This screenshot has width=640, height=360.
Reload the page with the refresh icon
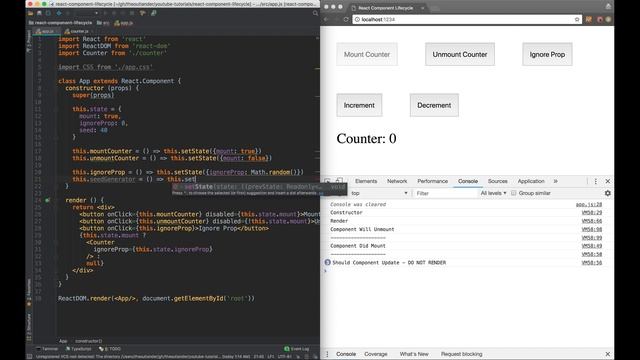click(x=345, y=19)
